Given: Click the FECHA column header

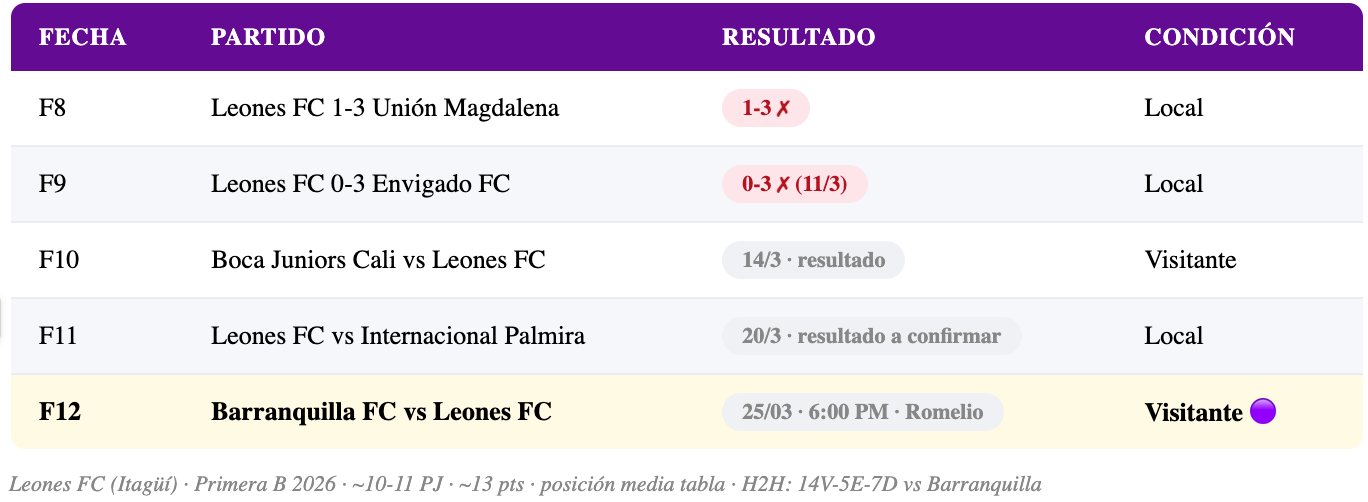Looking at the screenshot, I should (x=82, y=37).
